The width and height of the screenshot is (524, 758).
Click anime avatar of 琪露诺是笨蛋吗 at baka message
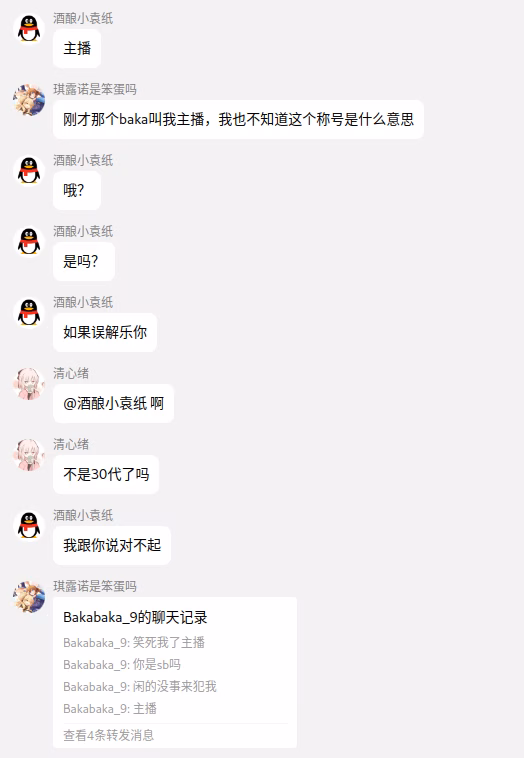pos(29,100)
